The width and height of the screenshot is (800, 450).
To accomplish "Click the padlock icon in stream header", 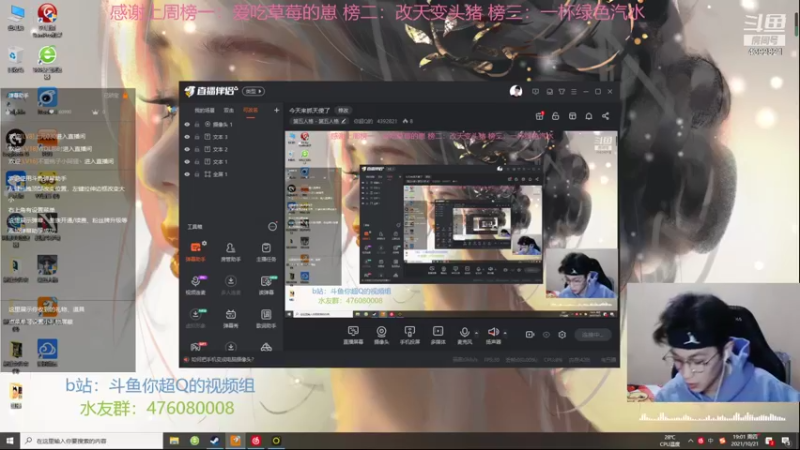I will click(x=556, y=116).
